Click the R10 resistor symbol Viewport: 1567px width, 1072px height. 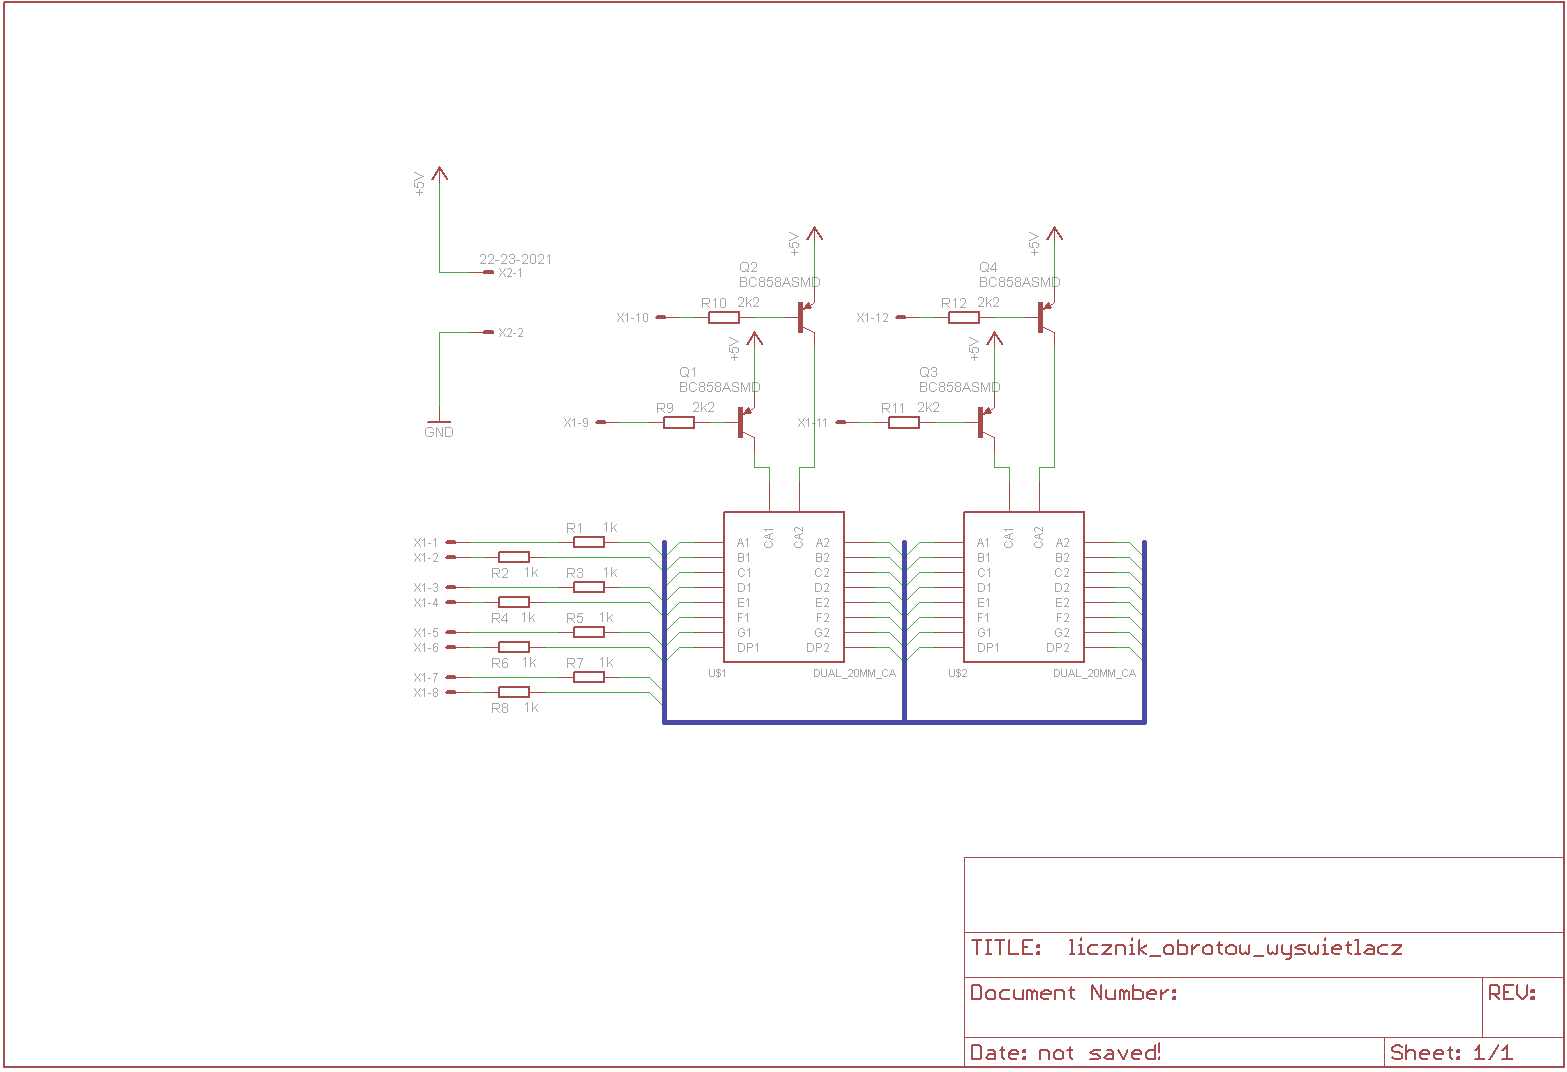click(724, 317)
